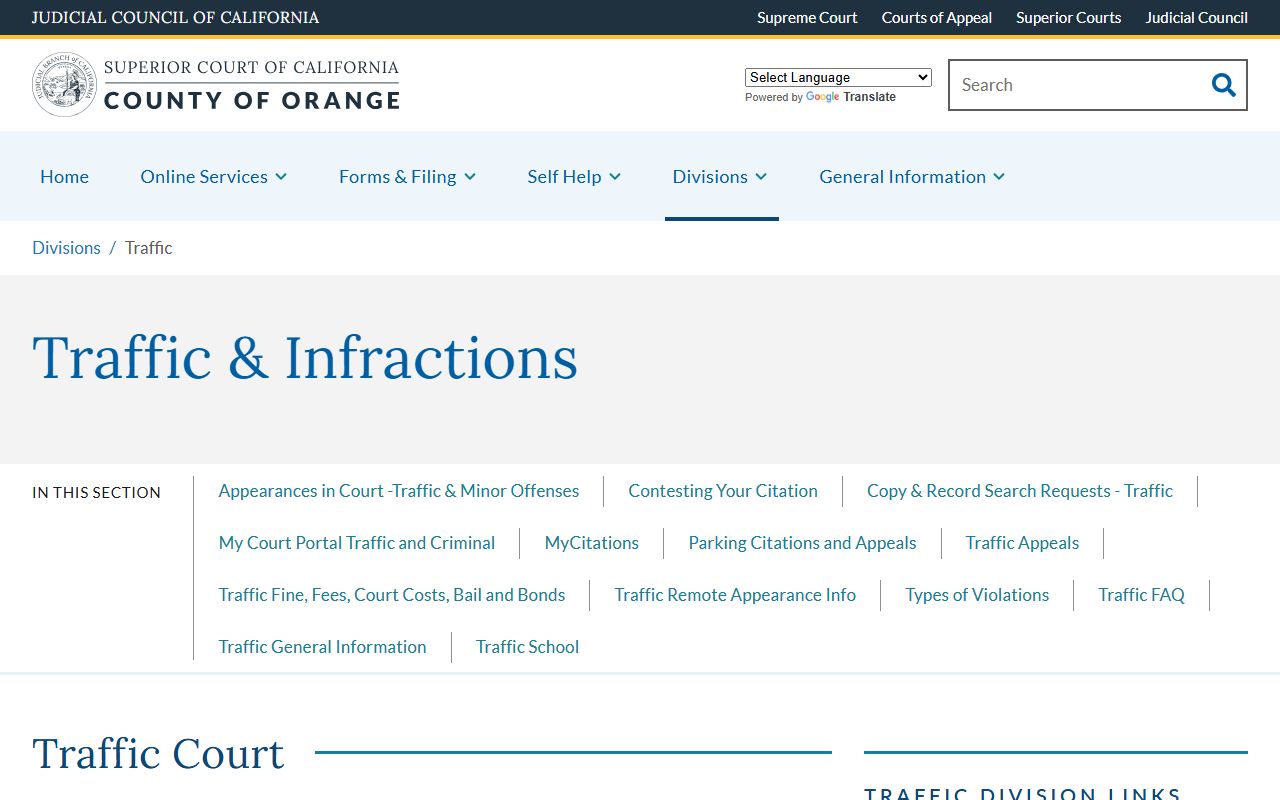This screenshot has width=1280, height=800.
Task: Expand the General Information menu chevron
Action: click(x=999, y=177)
